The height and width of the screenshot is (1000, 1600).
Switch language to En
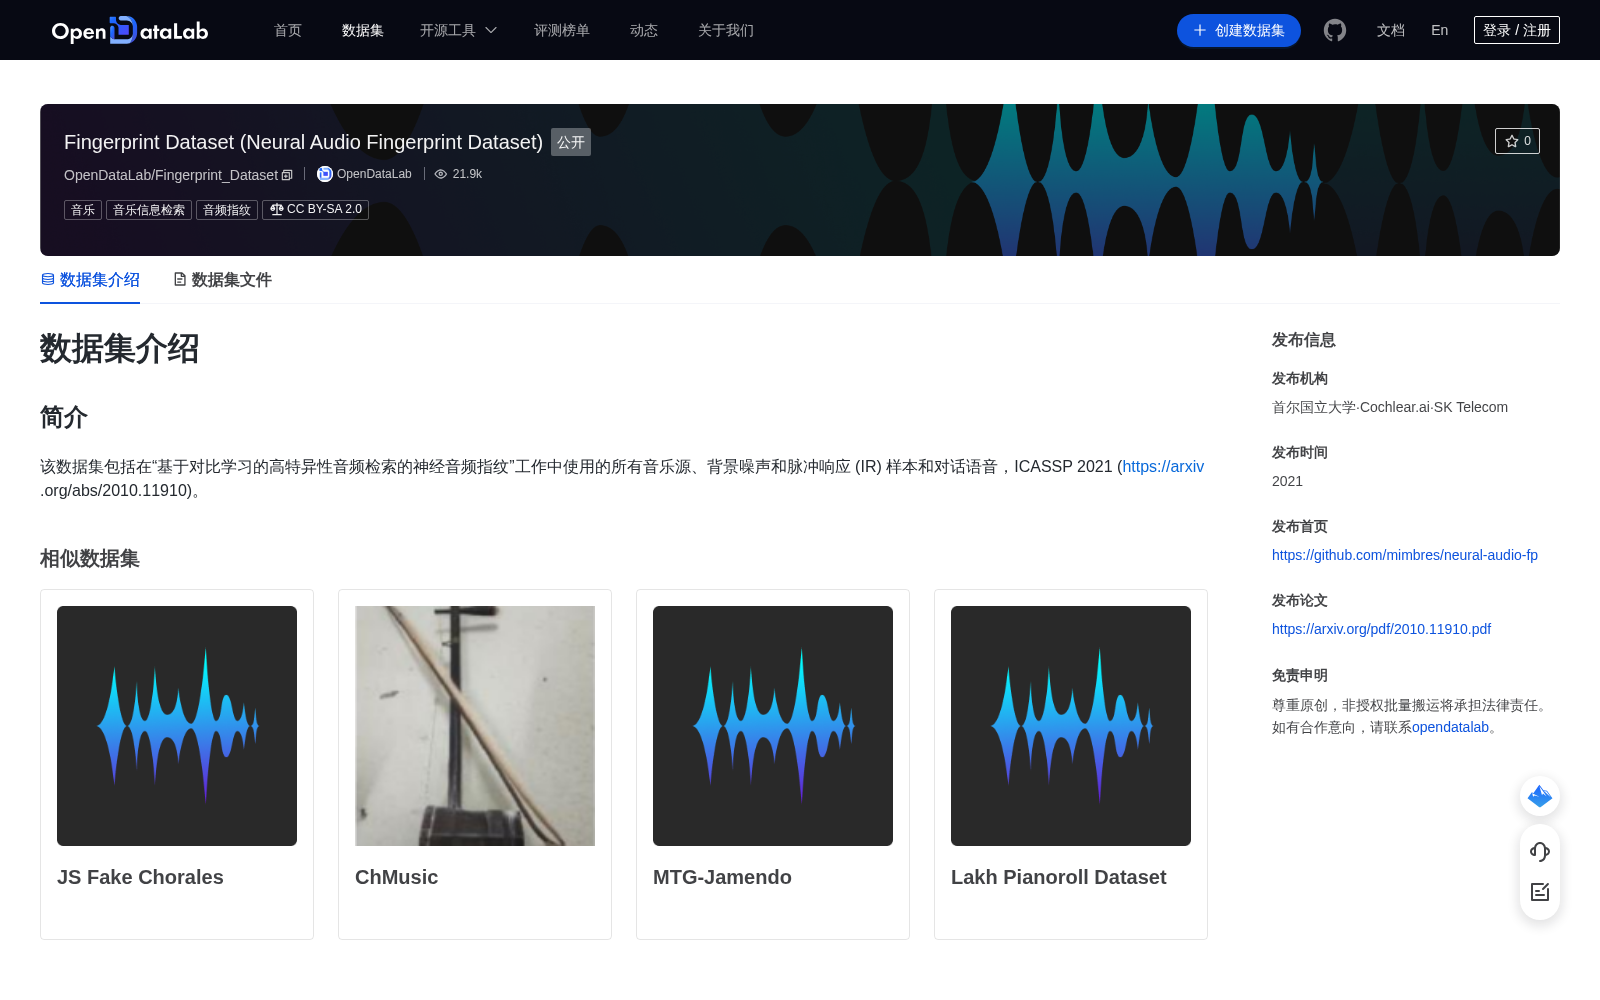point(1439,30)
